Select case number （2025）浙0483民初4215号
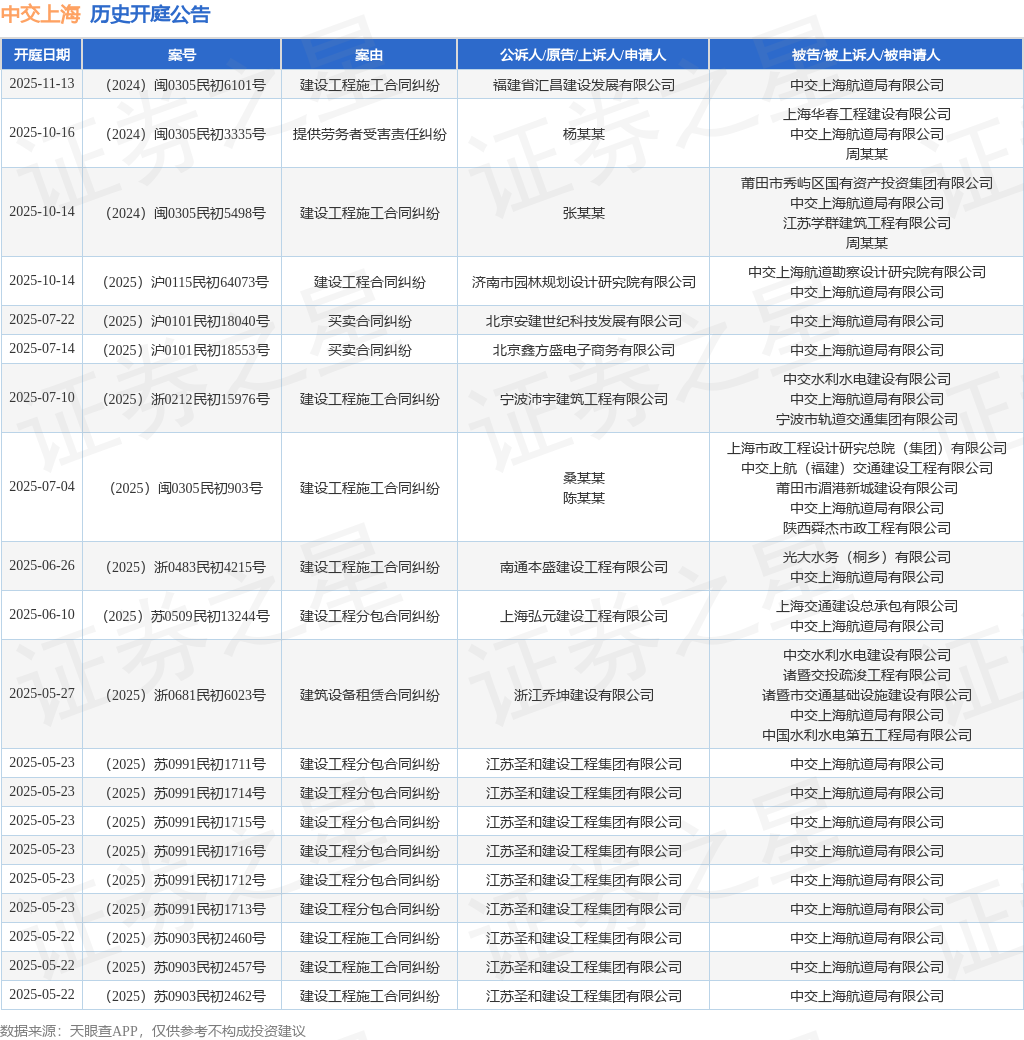 coord(182,567)
